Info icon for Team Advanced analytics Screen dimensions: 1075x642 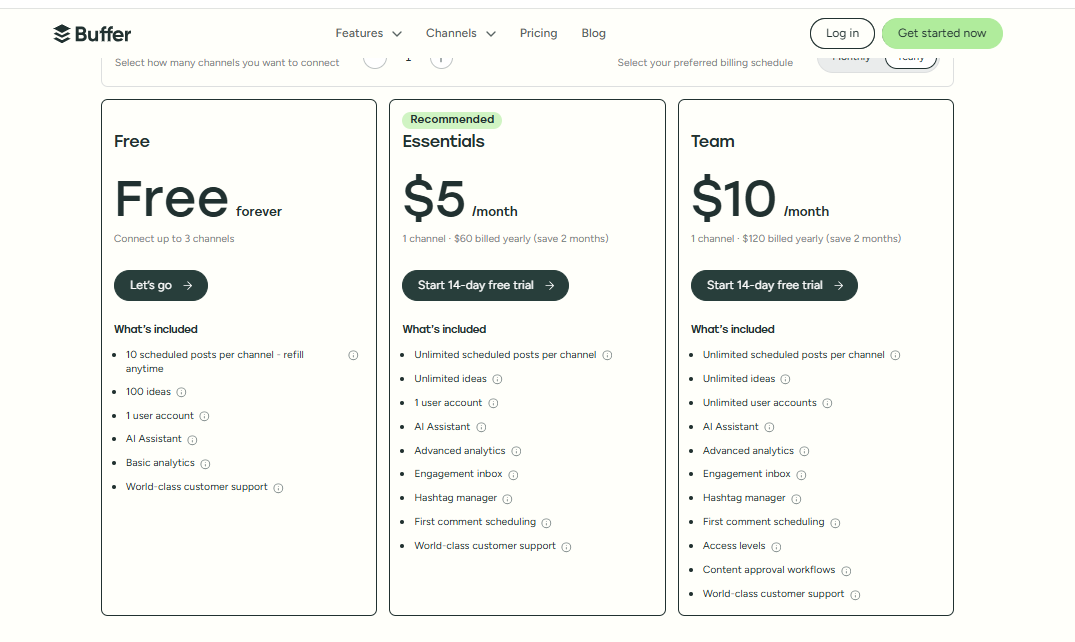pos(804,451)
